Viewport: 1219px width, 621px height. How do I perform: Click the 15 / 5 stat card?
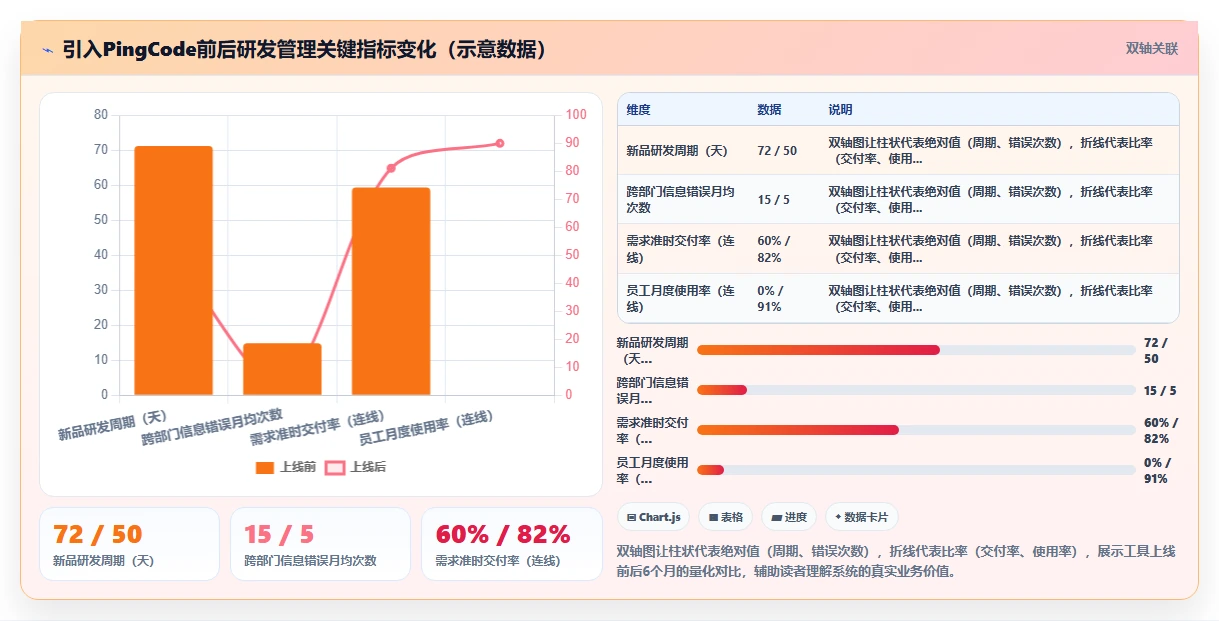[x=320, y=544]
